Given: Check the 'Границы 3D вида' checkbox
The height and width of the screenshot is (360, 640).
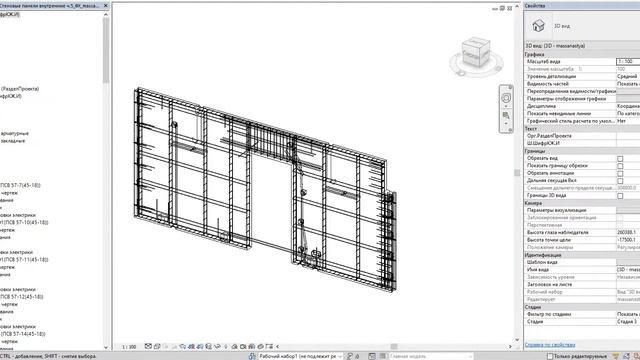Looking at the screenshot, I should tap(620, 196).
